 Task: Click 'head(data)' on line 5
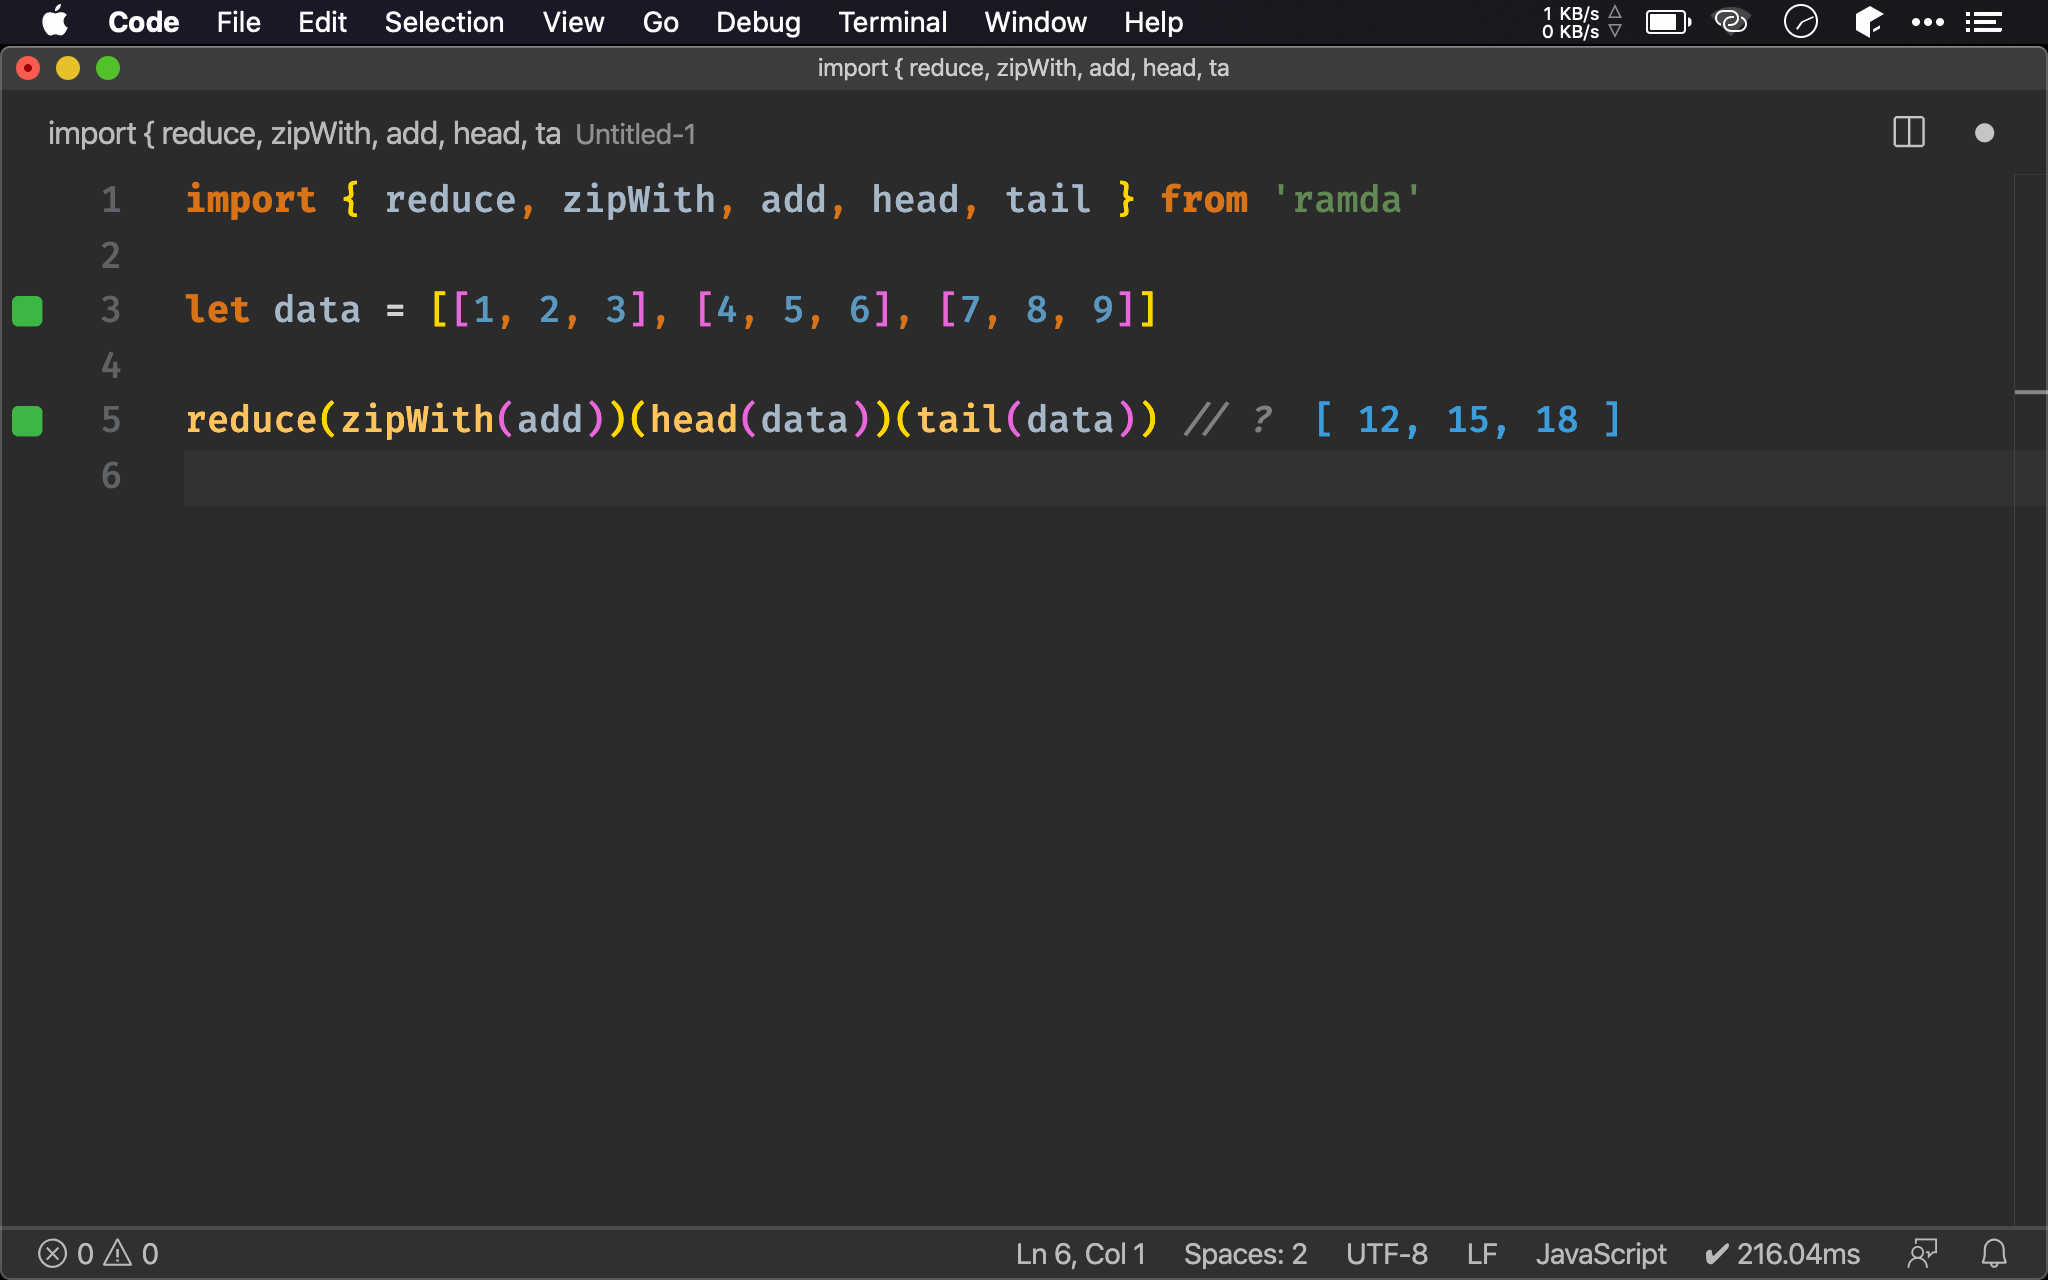click(760, 420)
